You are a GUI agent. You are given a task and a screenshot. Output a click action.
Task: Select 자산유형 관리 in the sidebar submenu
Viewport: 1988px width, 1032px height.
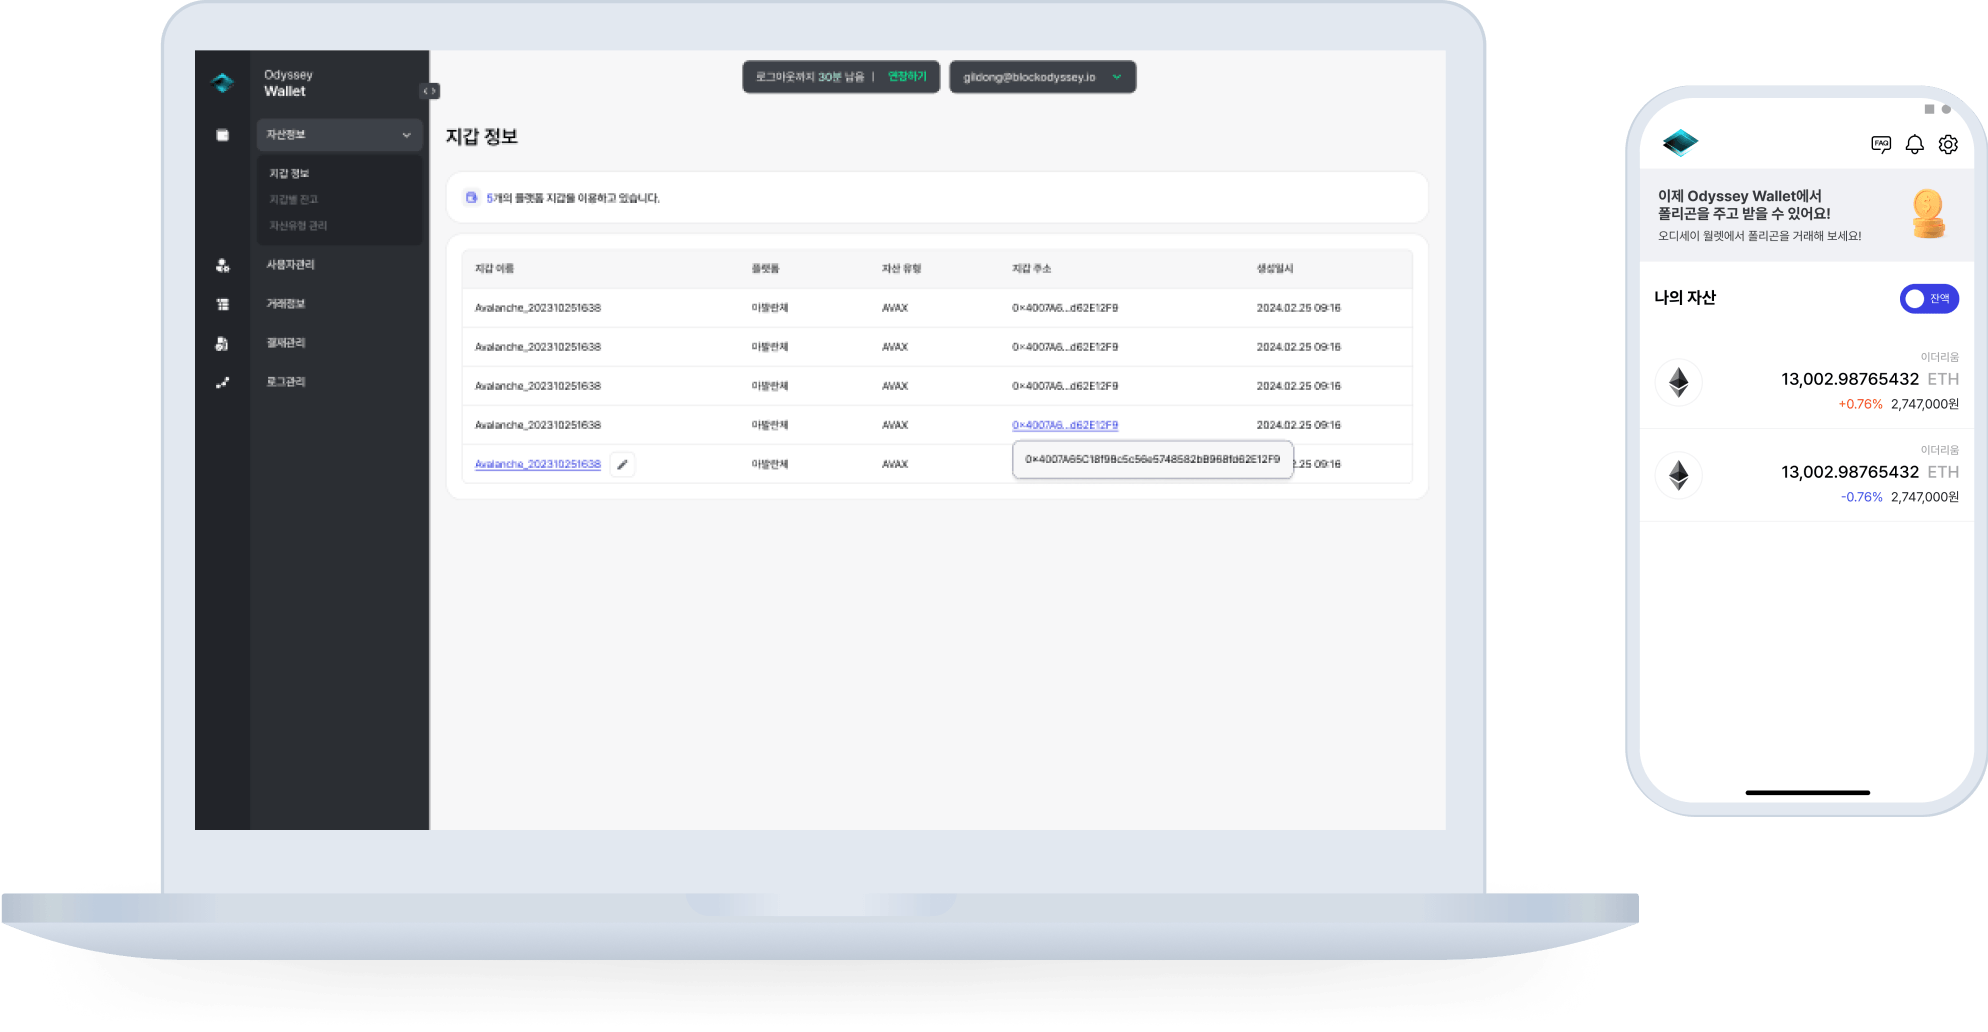pyautogui.click(x=298, y=225)
